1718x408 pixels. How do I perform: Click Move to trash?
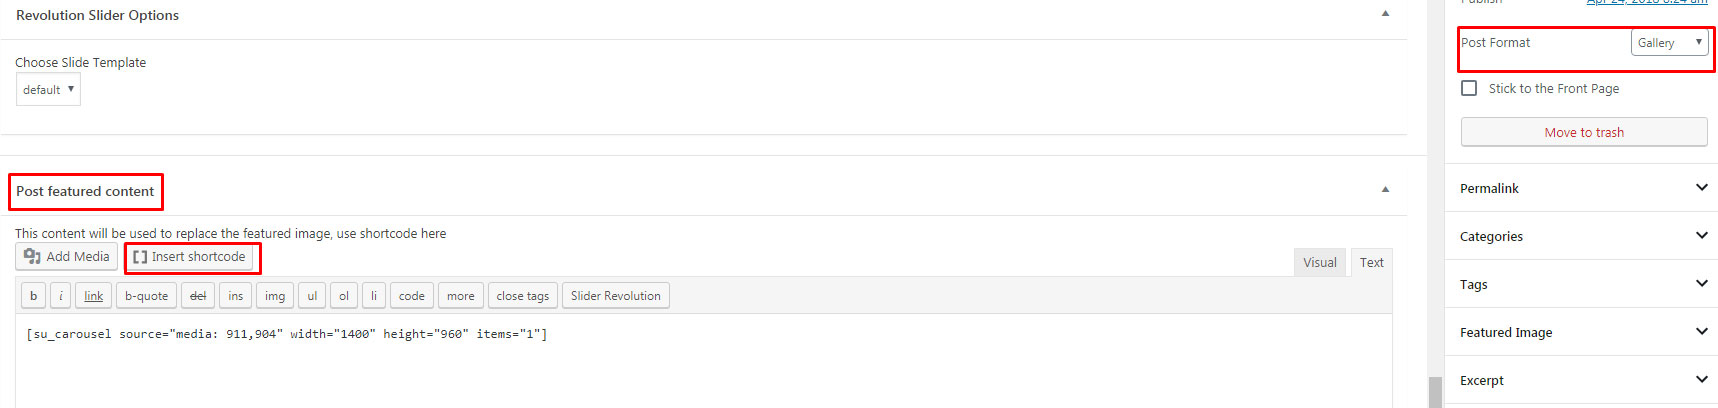(x=1584, y=132)
